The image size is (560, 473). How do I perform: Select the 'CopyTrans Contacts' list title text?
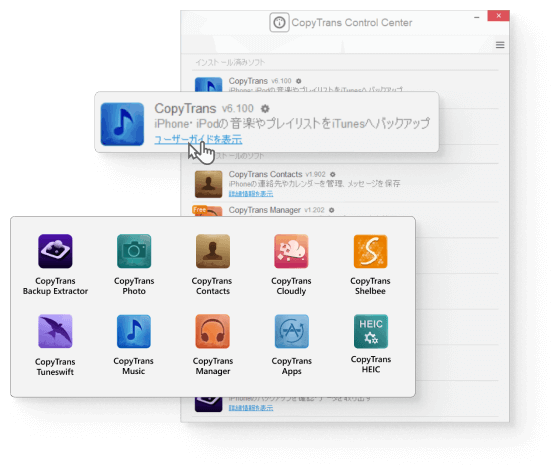[x=265, y=174]
